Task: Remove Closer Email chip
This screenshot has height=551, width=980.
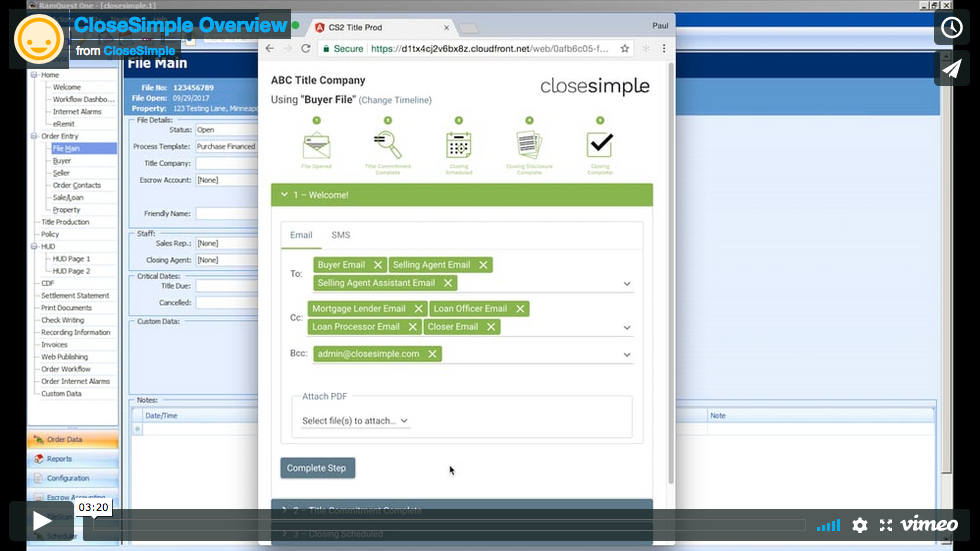Action: click(x=491, y=327)
